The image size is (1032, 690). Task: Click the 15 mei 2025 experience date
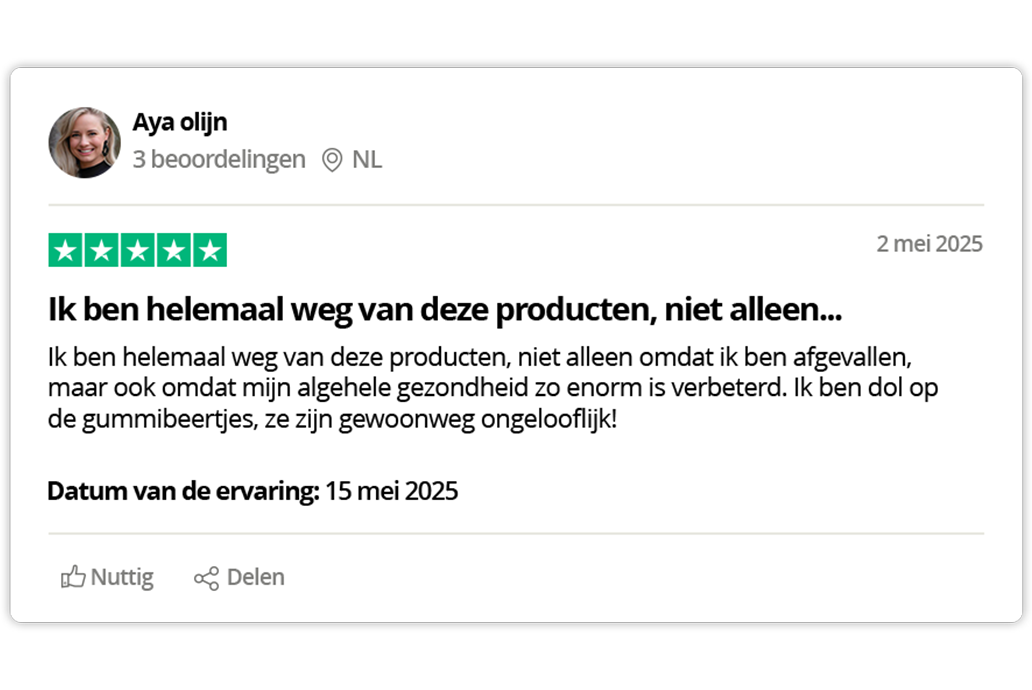point(392,491)
